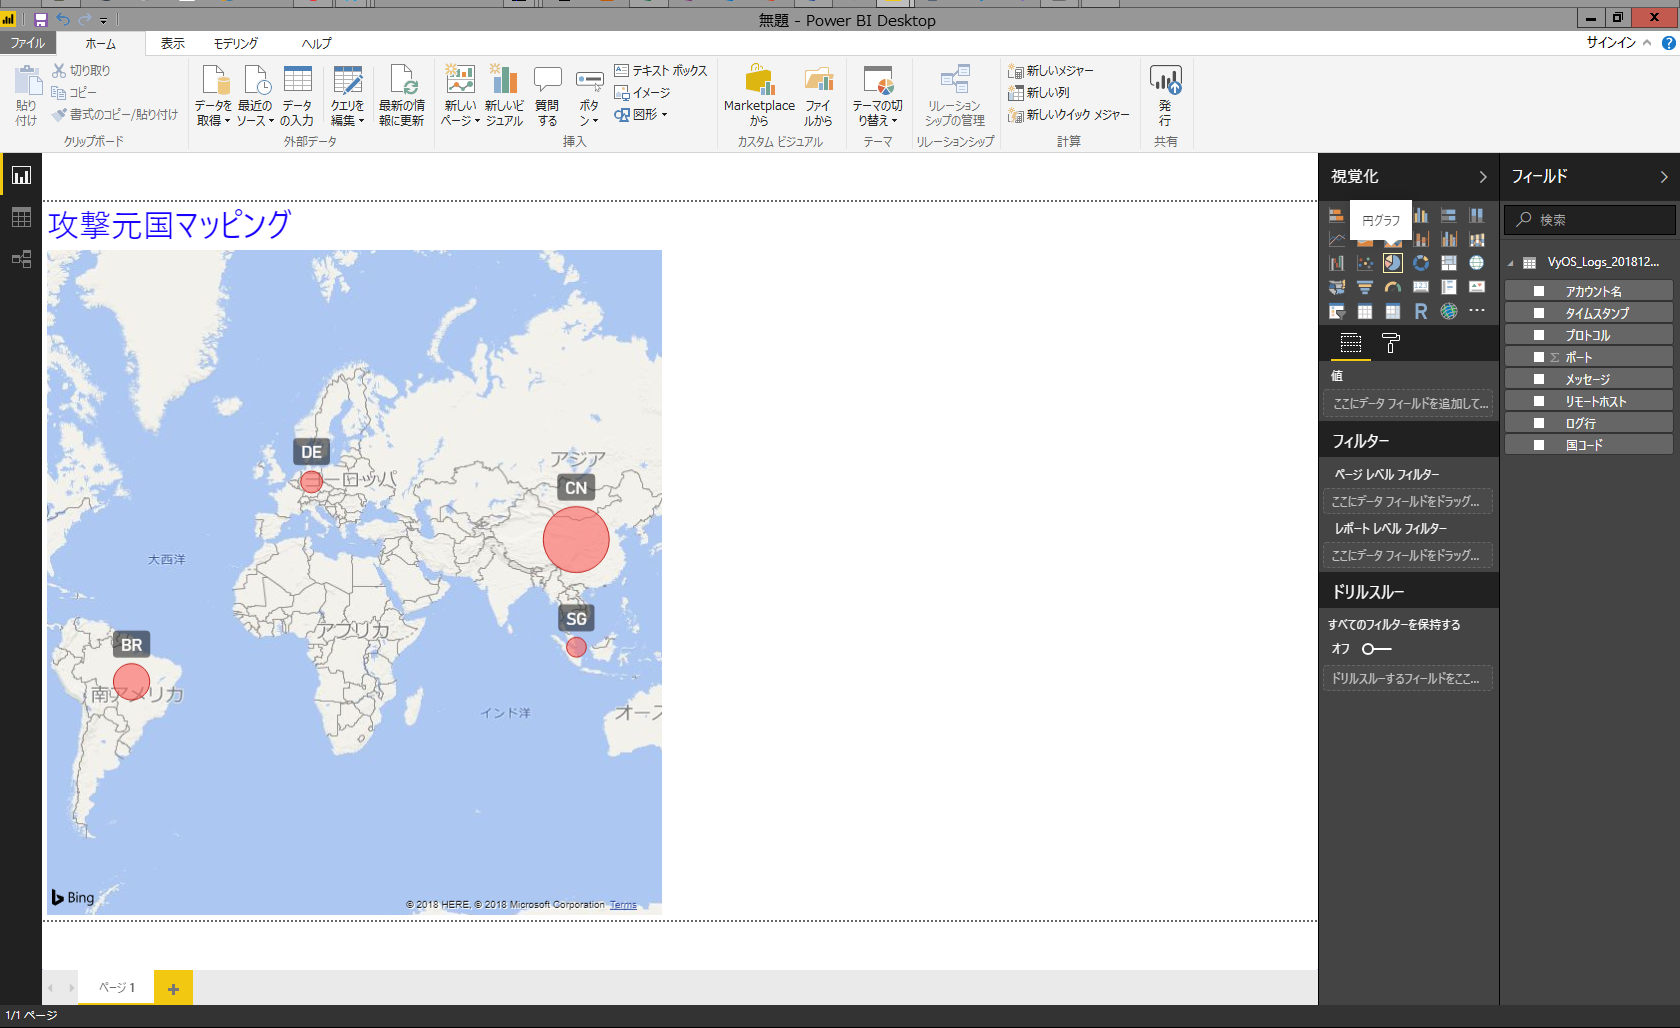The image size is (1680, 1028).
Task: Switch to the ヘルプ ribbon tab
Action: [317, 44]
